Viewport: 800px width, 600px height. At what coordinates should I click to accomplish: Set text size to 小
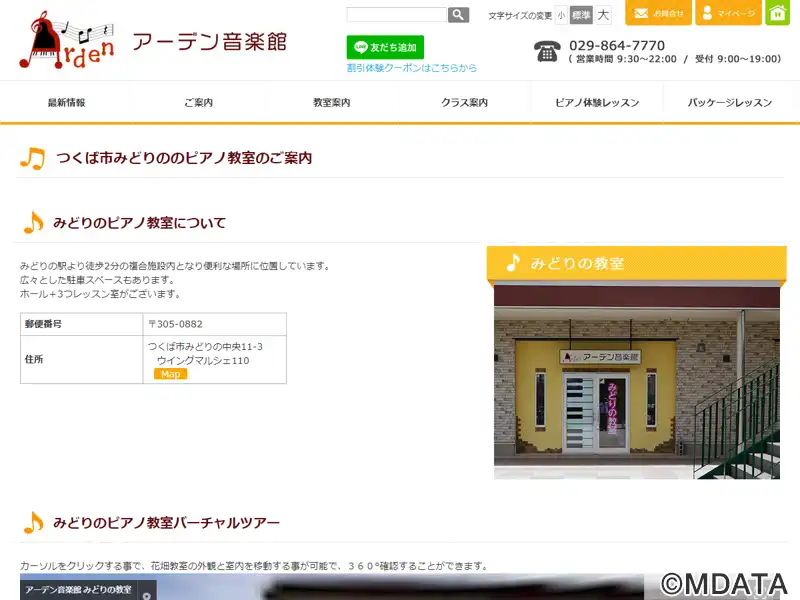(x=561, y=15)
